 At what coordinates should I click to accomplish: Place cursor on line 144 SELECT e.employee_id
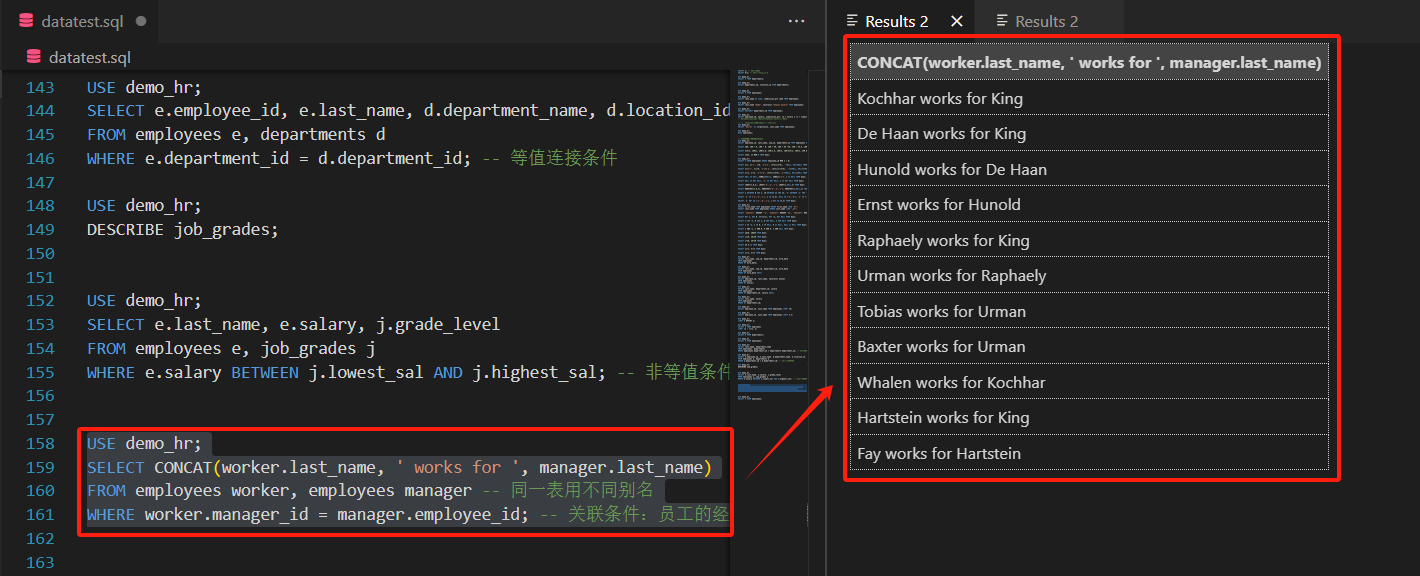point(409,111)
